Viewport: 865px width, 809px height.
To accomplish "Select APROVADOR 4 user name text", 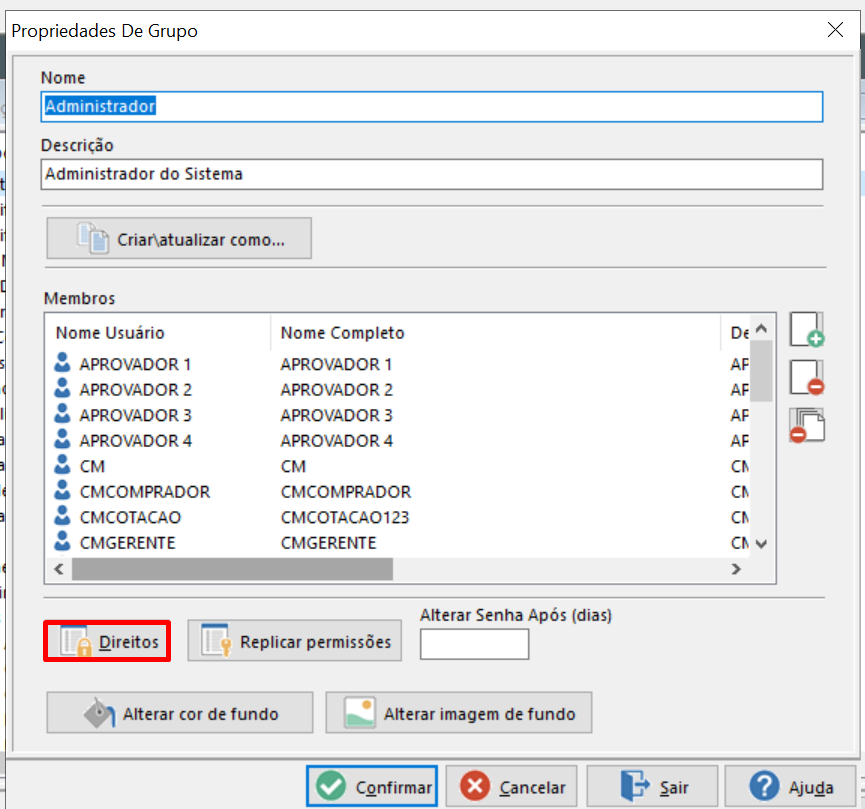I will (x=136, y=441).
